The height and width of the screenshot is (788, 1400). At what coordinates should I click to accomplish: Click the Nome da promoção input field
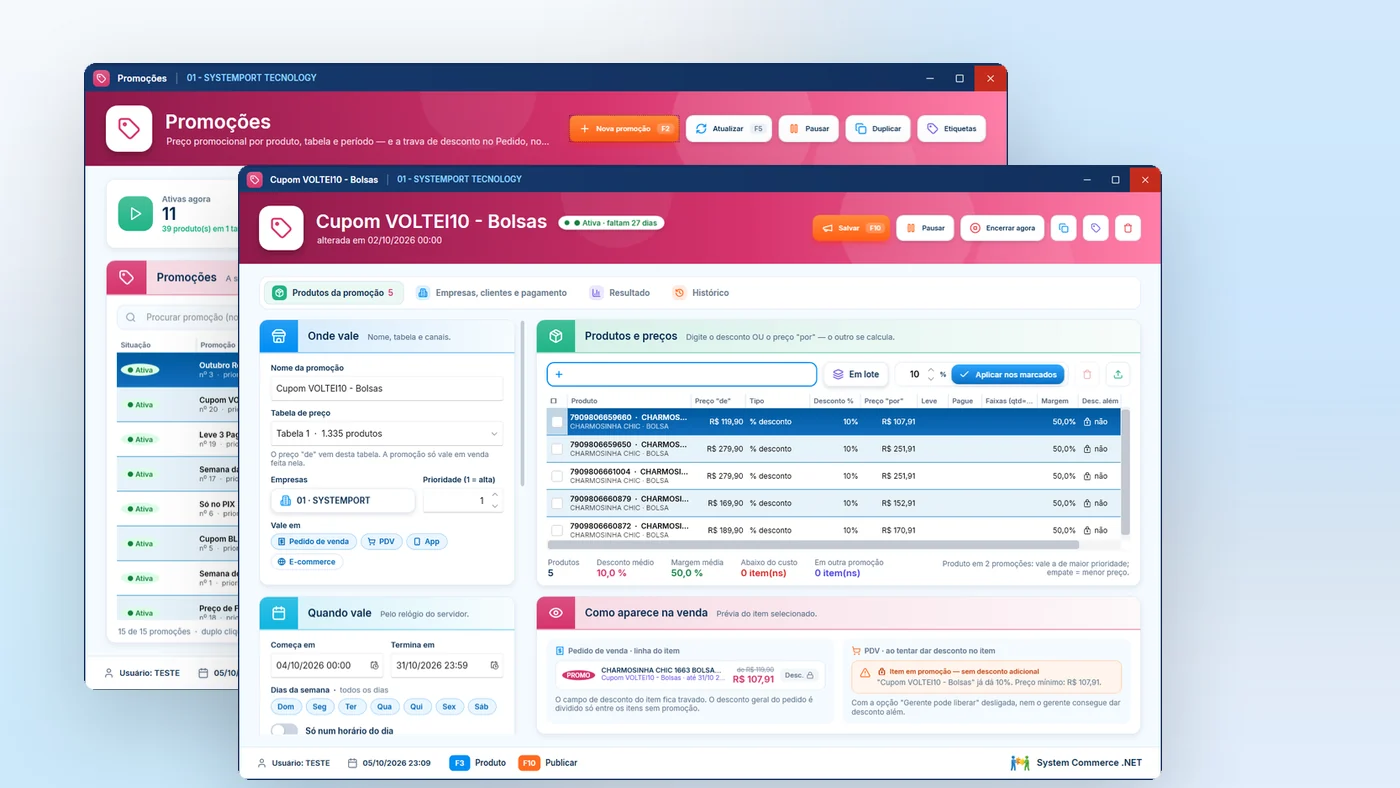tap(387, 388)
